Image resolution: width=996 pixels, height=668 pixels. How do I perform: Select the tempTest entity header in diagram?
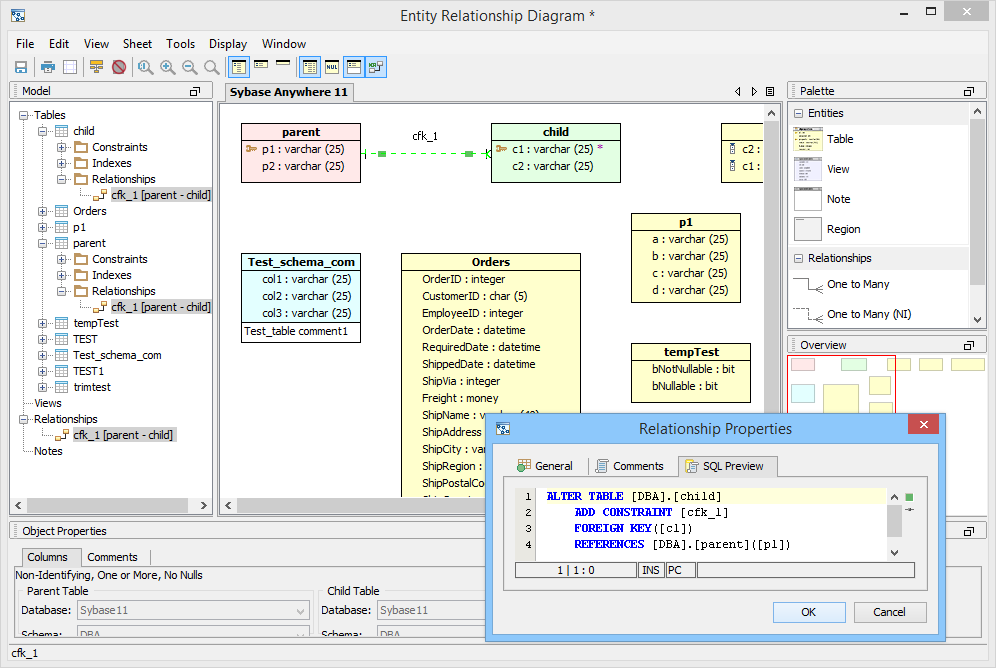(x=691, y=352)
